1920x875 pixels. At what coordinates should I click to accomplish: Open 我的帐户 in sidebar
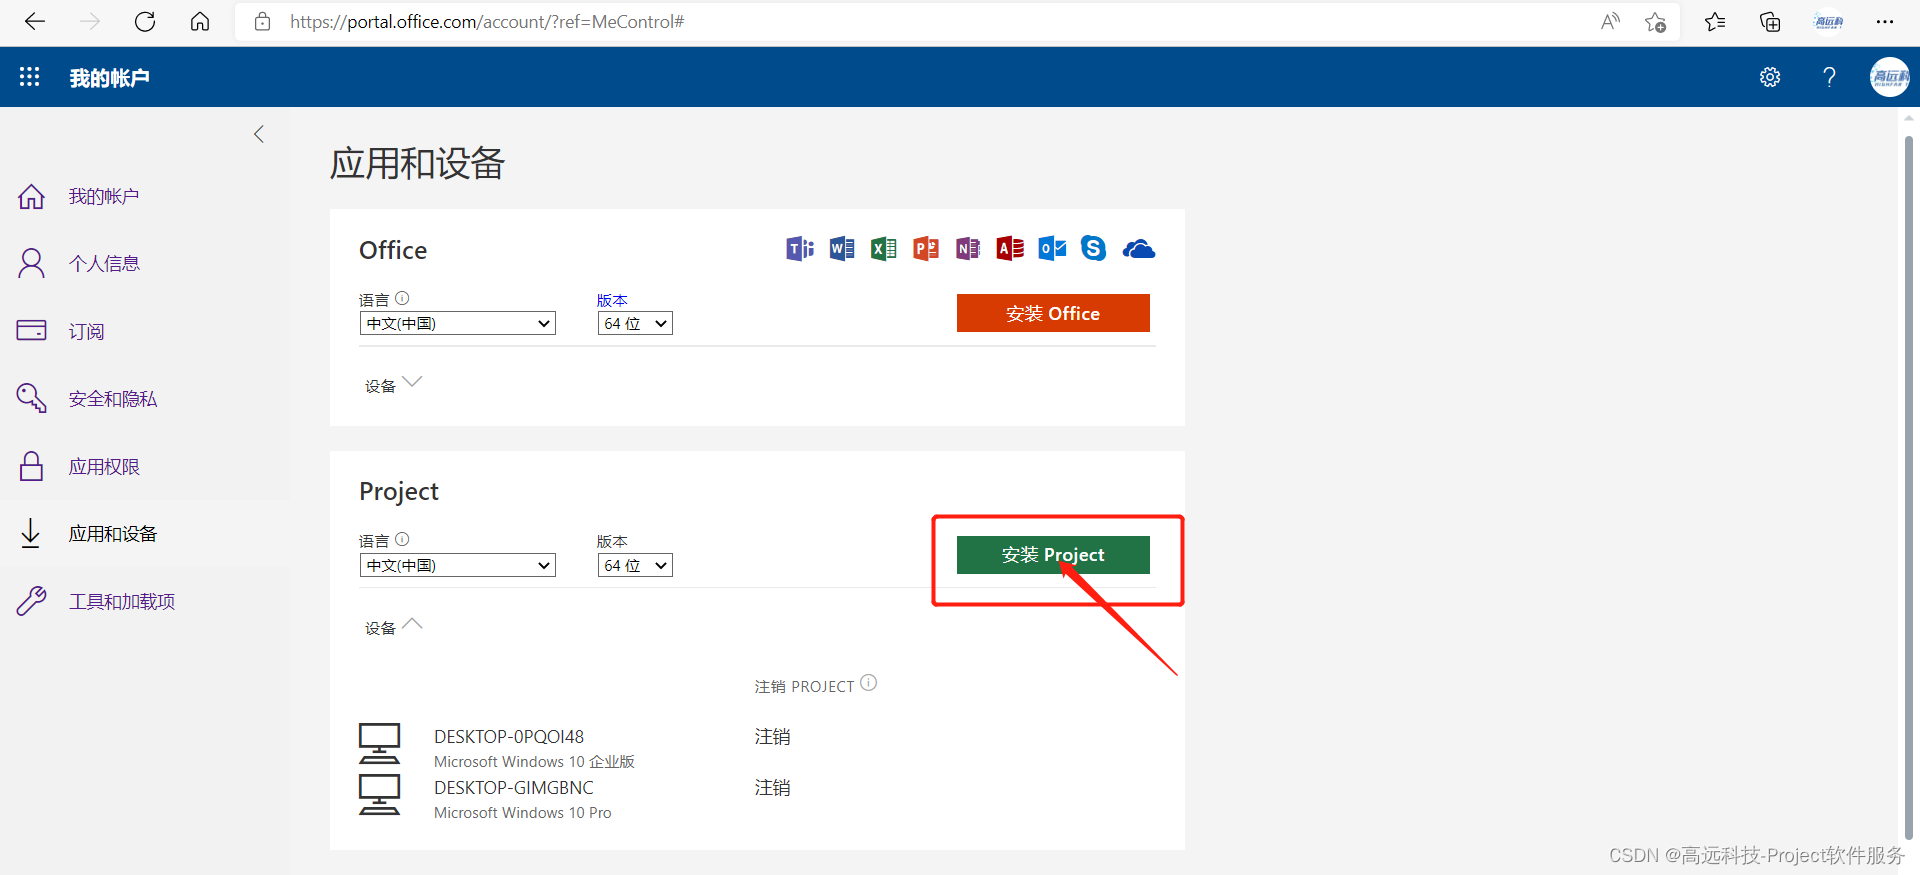(104, 196)
